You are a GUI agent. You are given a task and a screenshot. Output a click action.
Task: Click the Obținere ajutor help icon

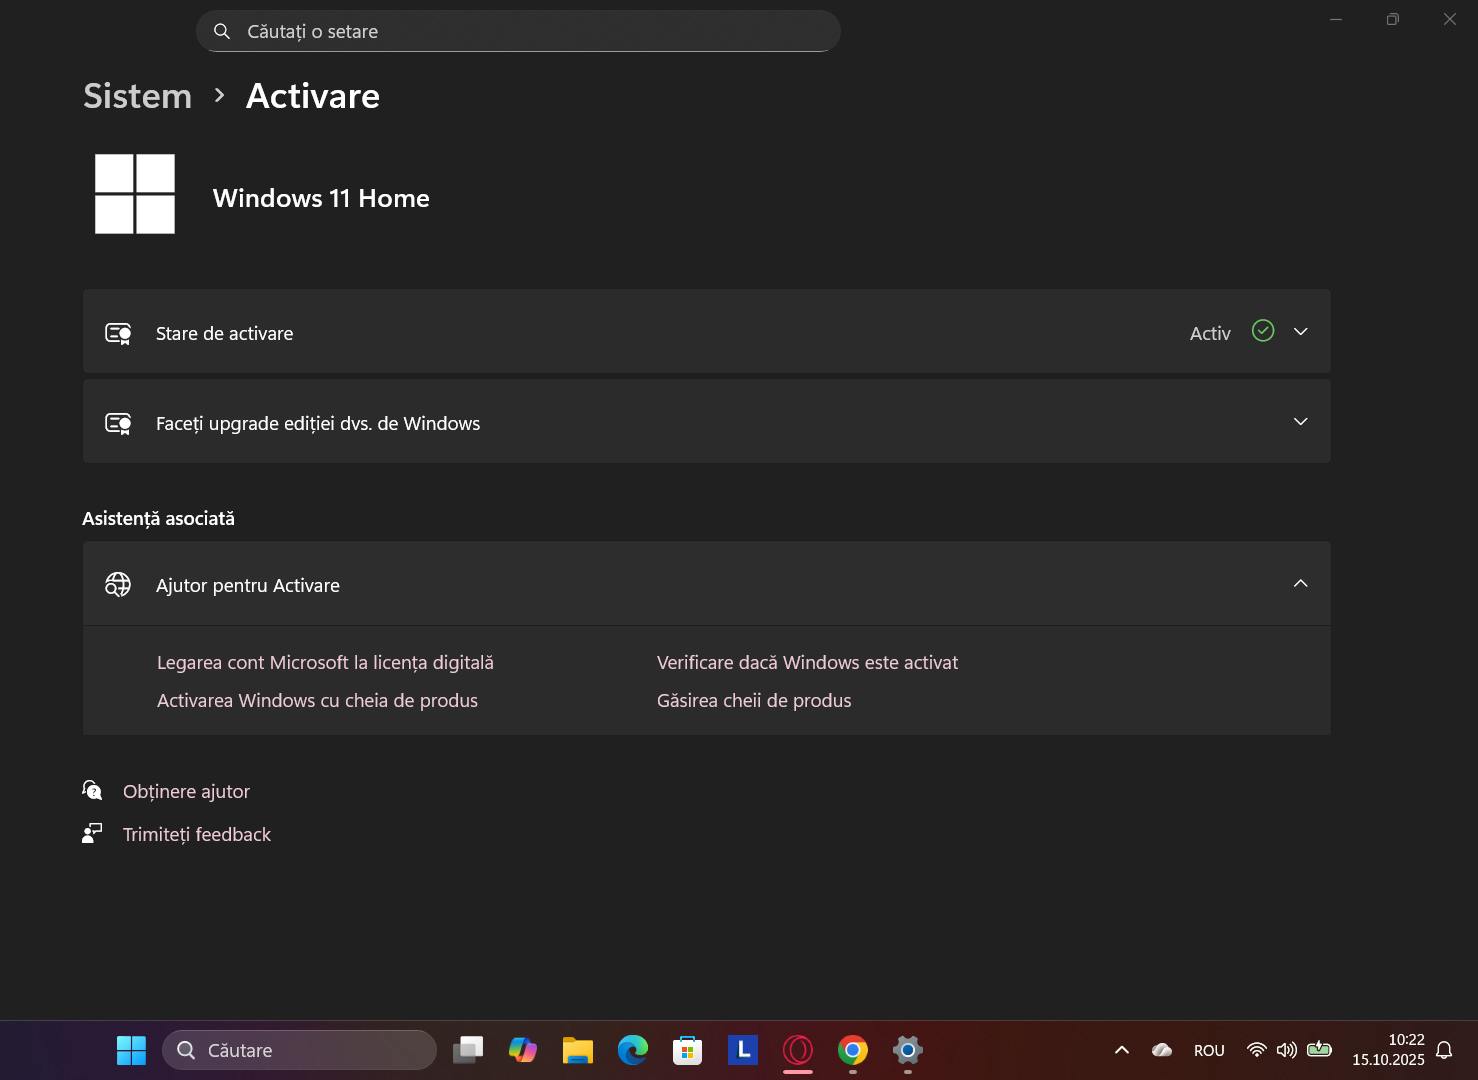coord(92,791)
